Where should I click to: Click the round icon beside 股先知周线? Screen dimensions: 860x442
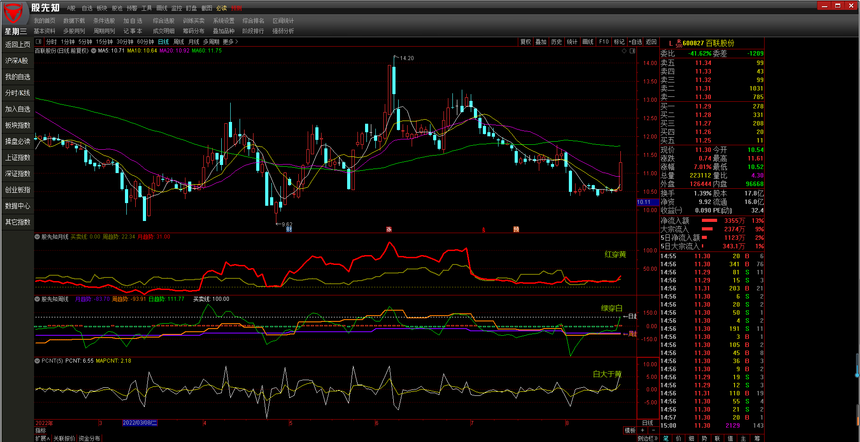(x=38, y=299)
